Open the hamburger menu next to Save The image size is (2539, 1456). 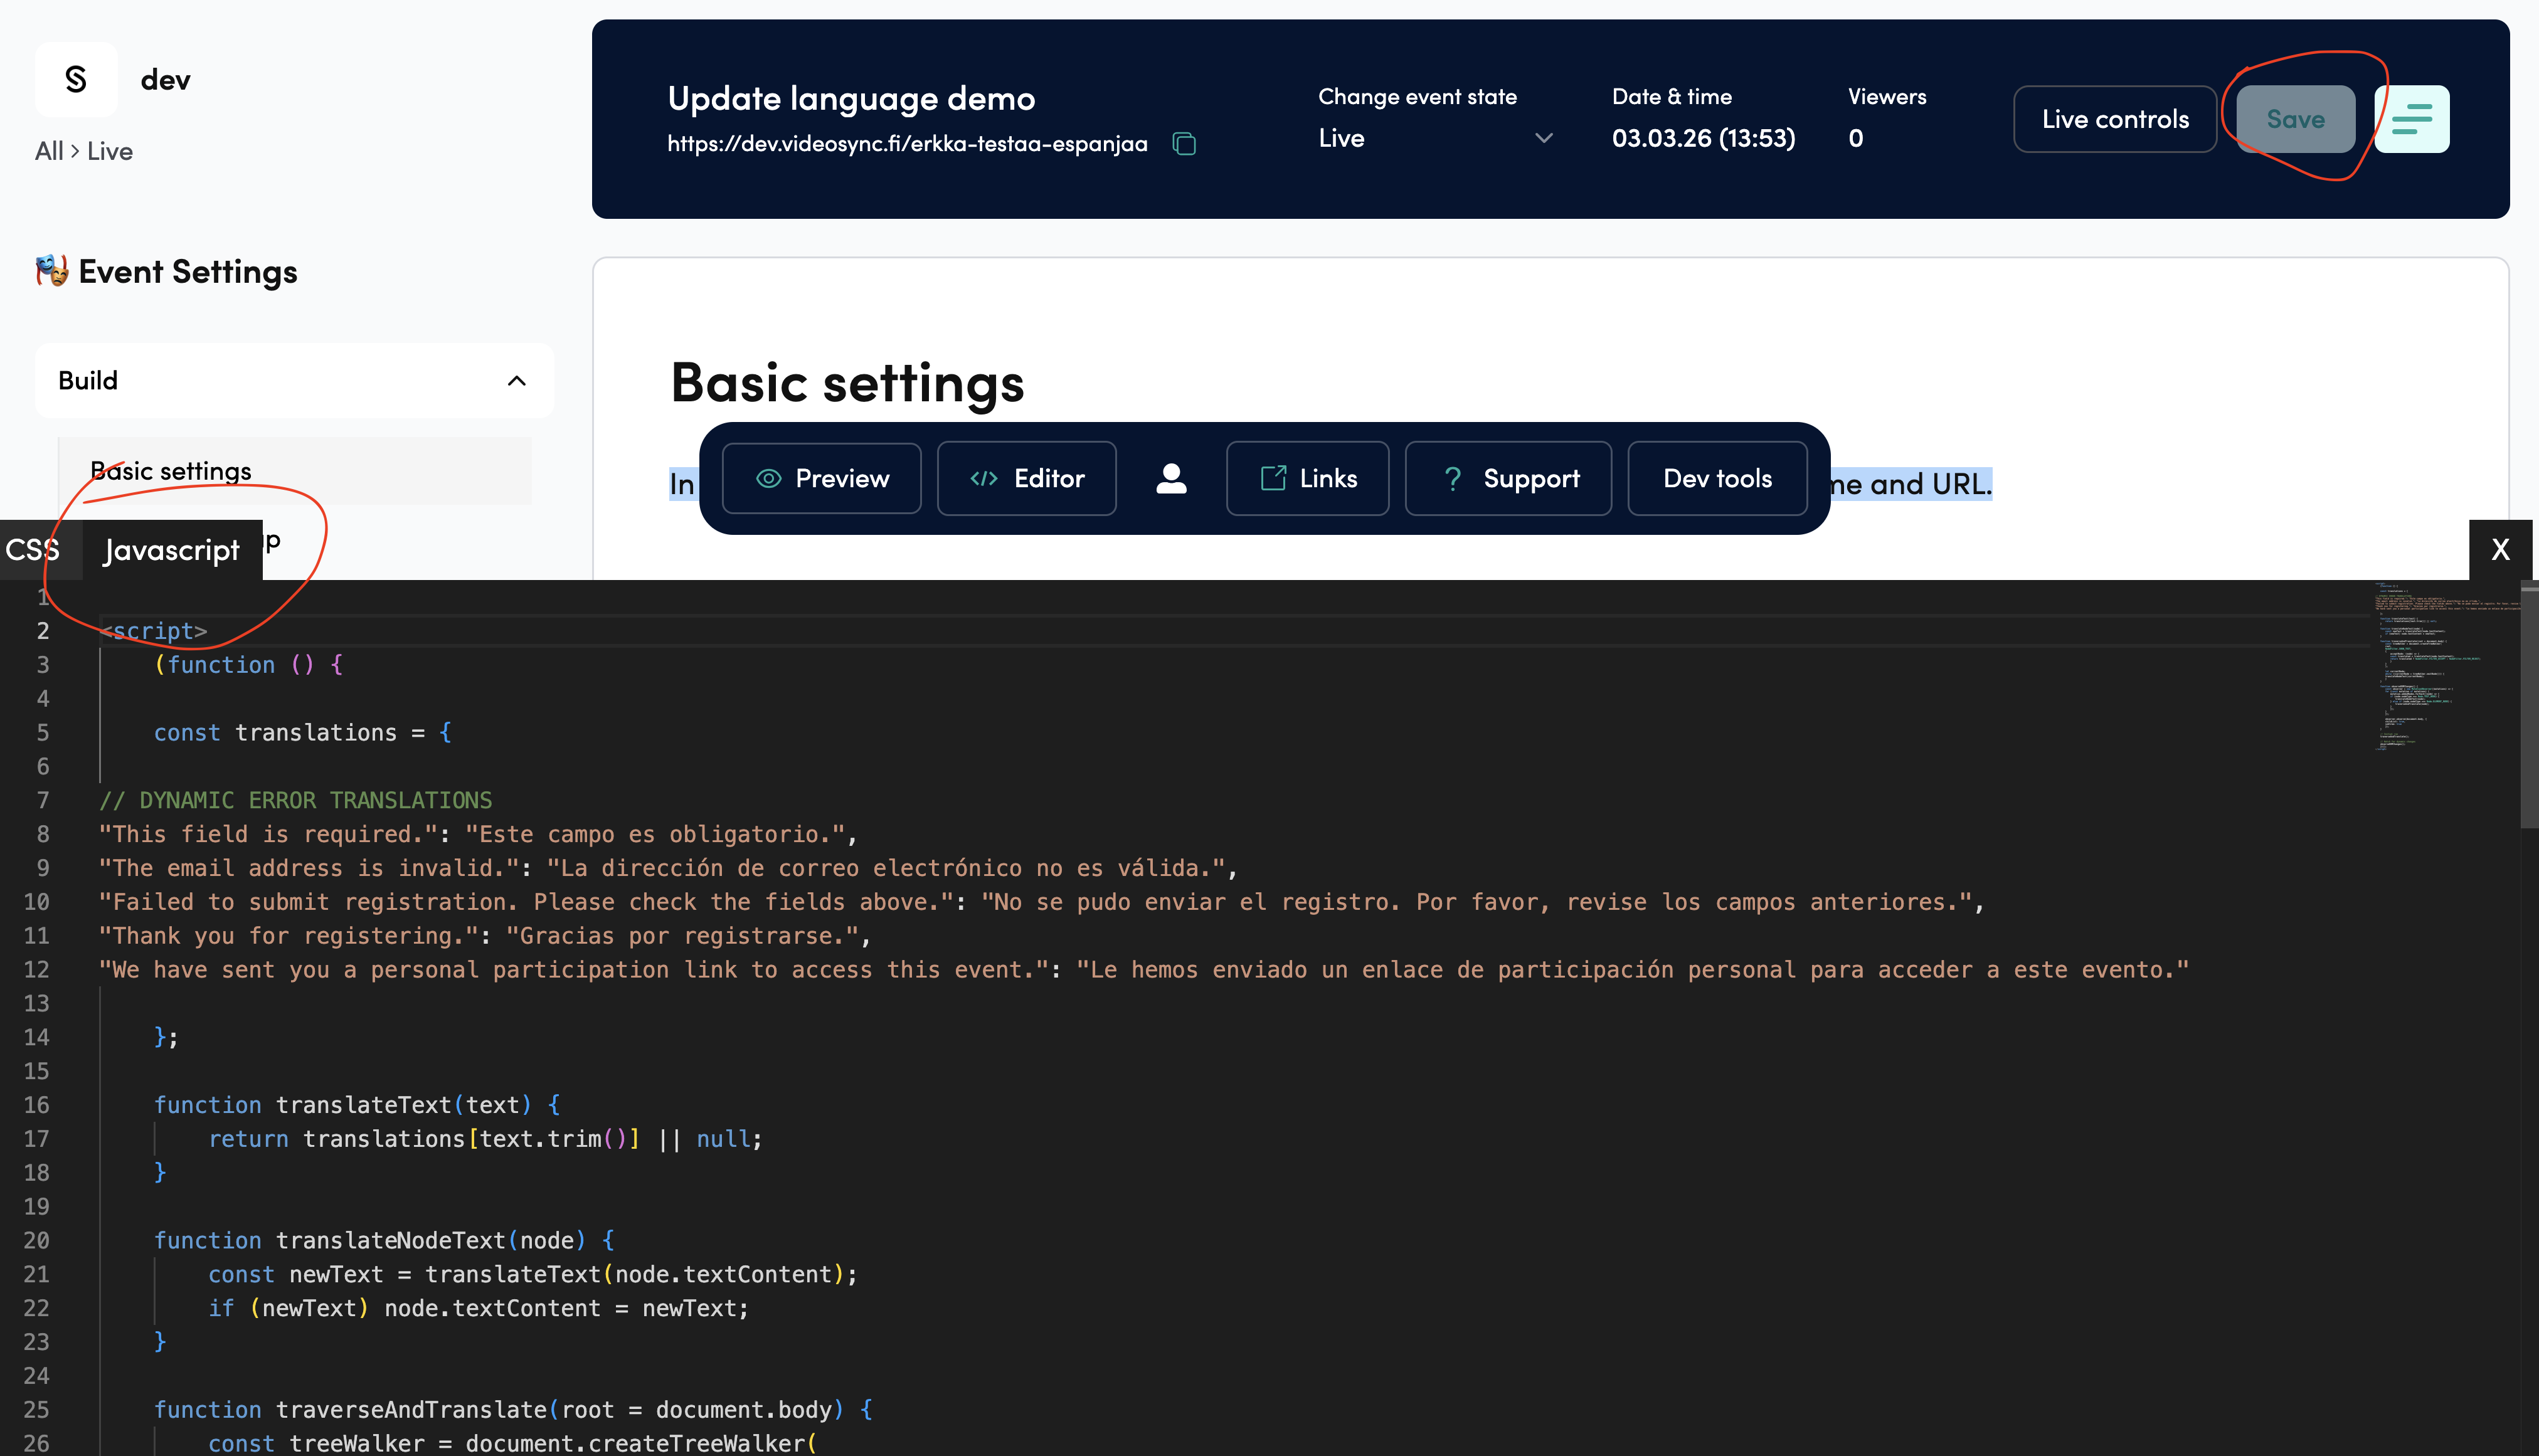2411,119
